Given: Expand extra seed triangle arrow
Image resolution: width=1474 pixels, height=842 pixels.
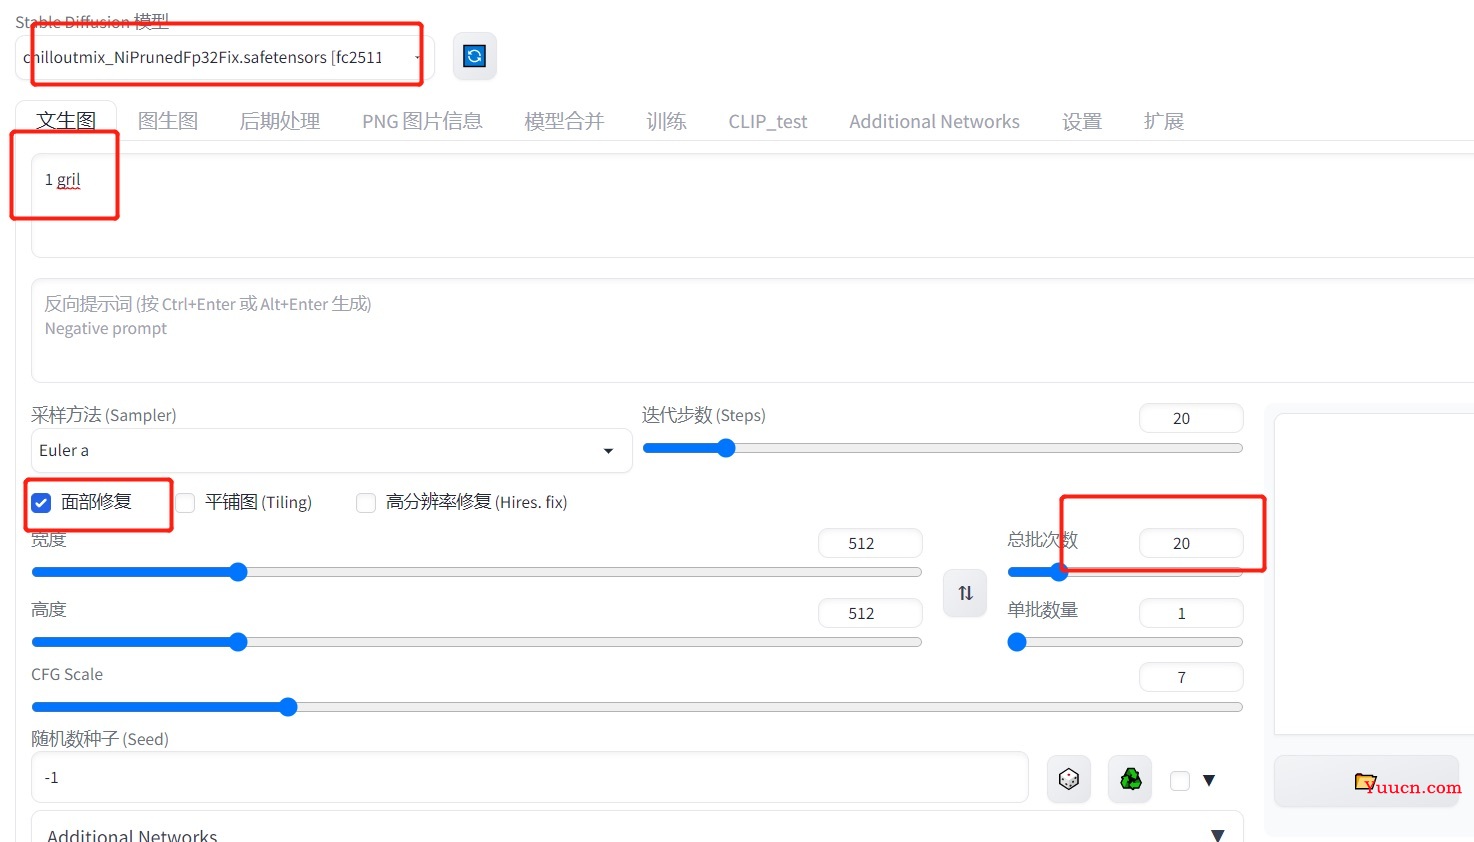Looking at the screenshot, I should (x=1209, y=780).
